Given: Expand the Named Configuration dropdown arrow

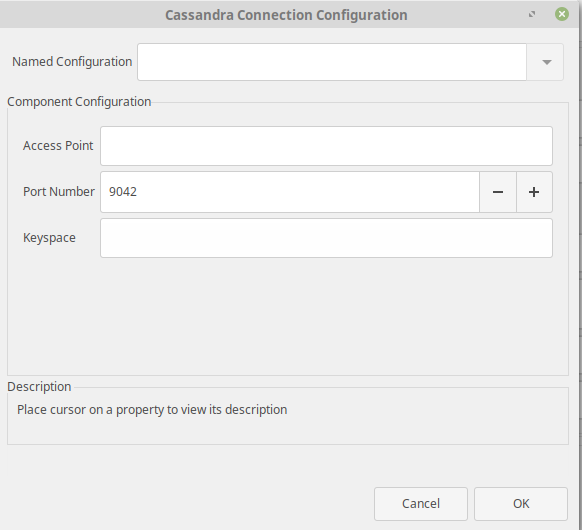Looking at the screenshot, I should tap(545, 62).
